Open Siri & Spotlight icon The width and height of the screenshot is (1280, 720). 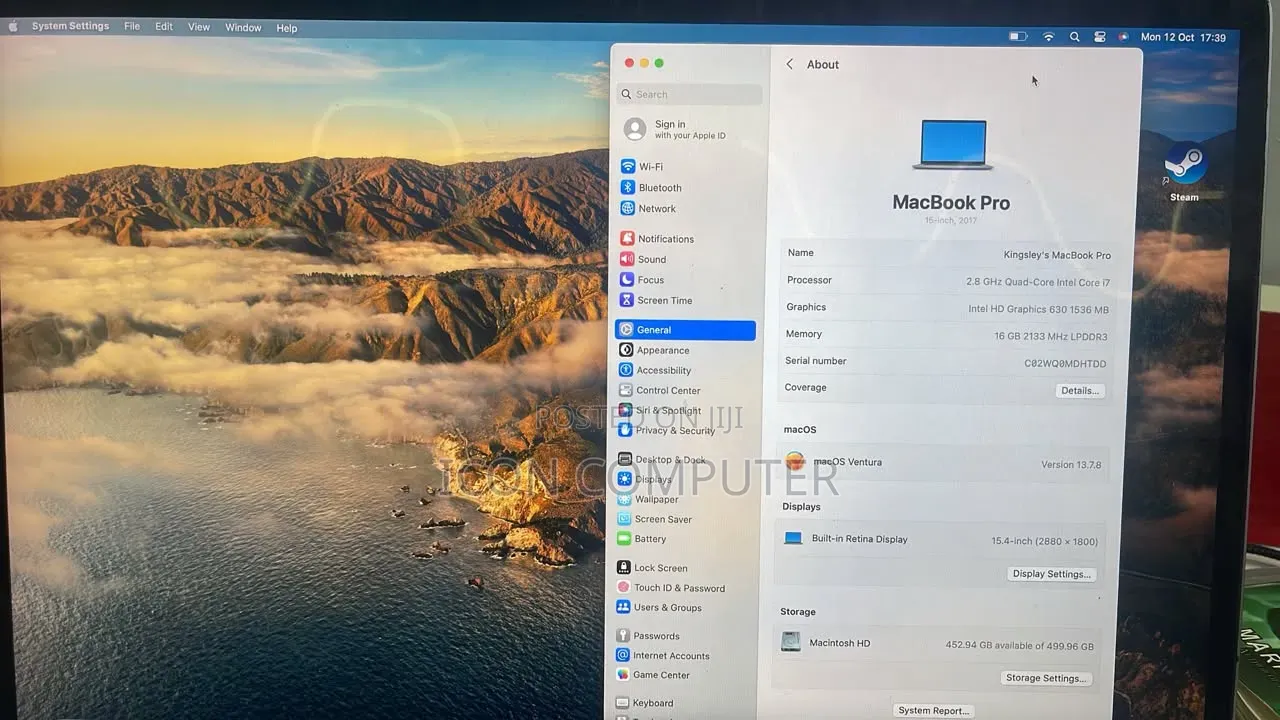tap(626, 410)
